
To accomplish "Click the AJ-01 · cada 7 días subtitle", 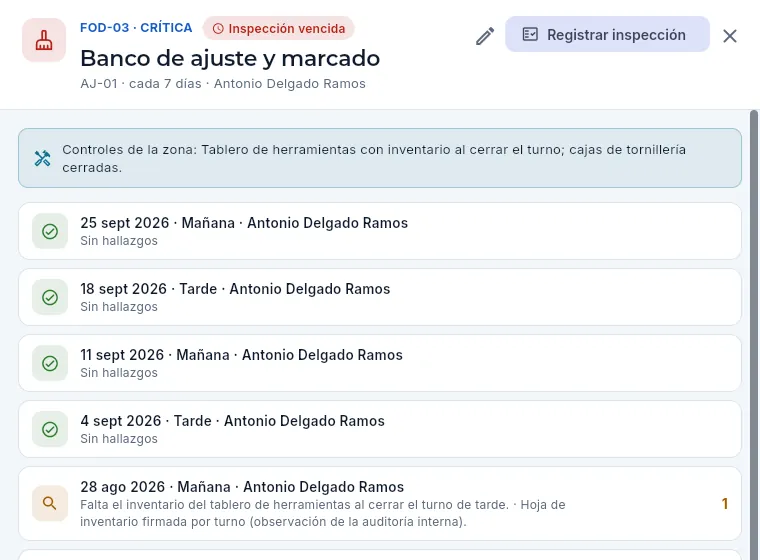I will pos(223,84).
